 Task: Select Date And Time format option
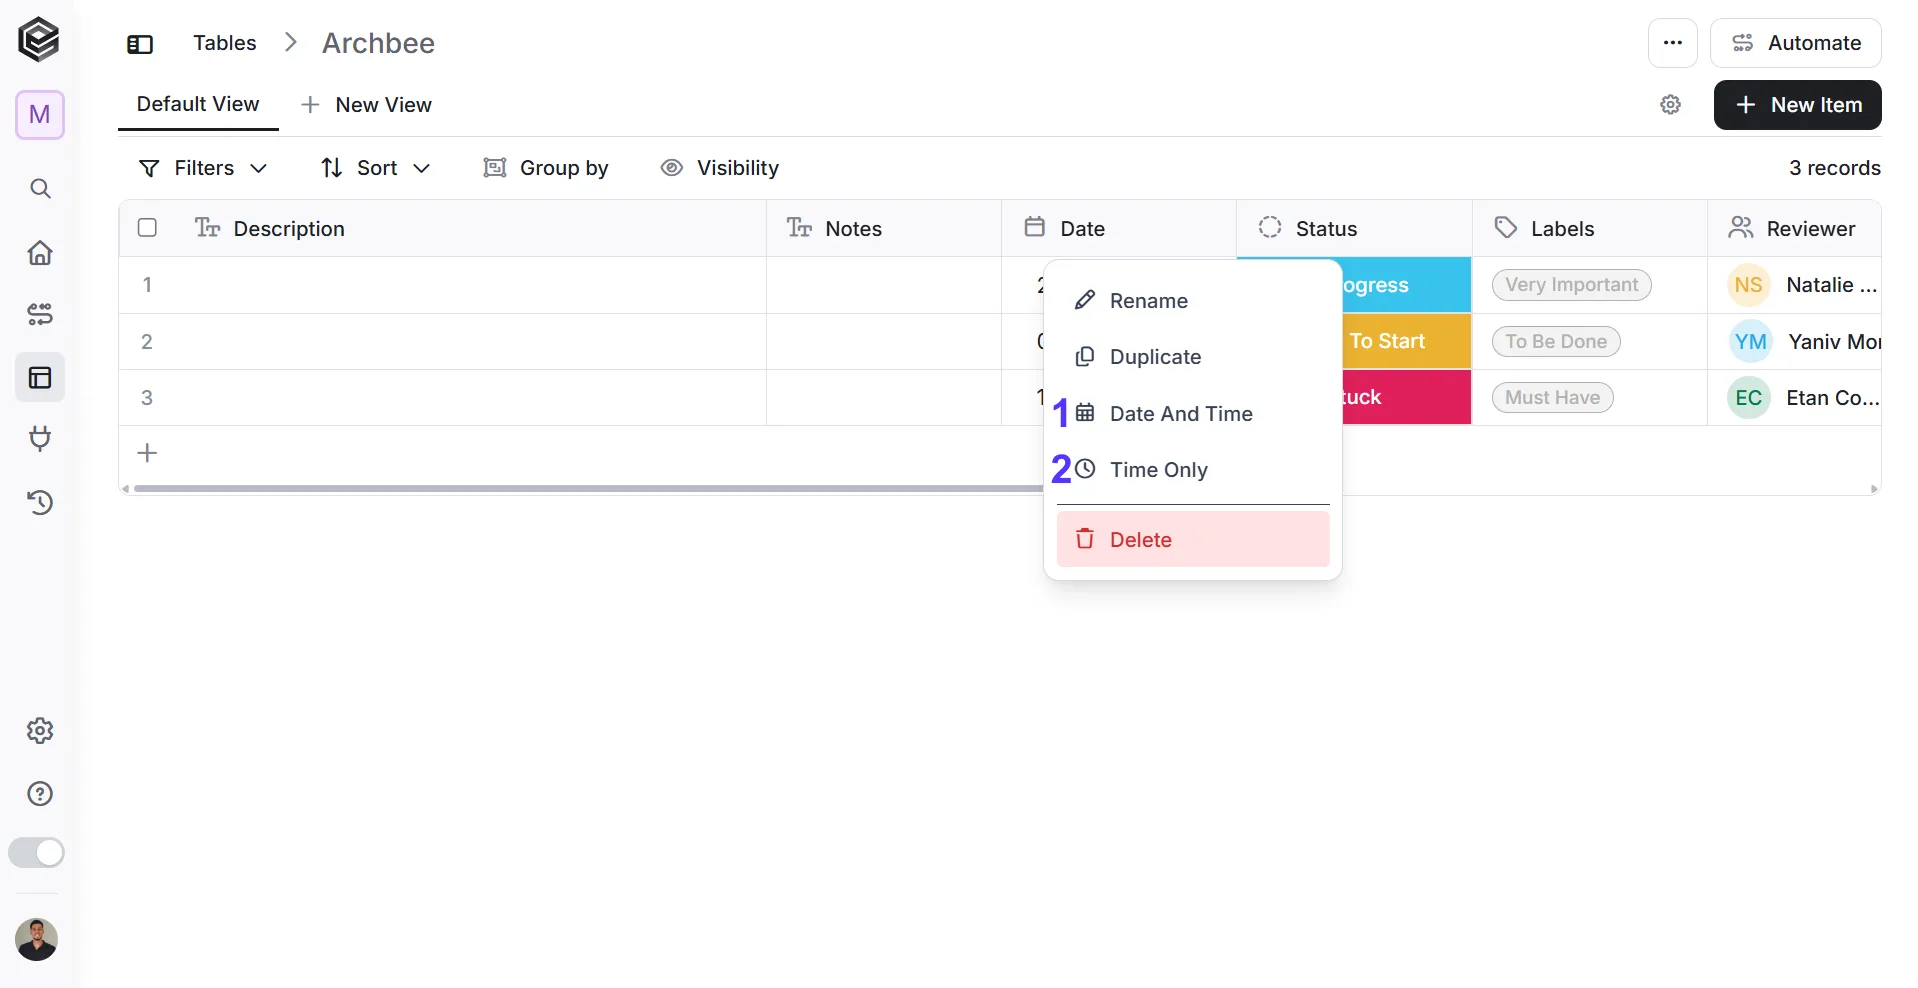tap(1192, 414)
